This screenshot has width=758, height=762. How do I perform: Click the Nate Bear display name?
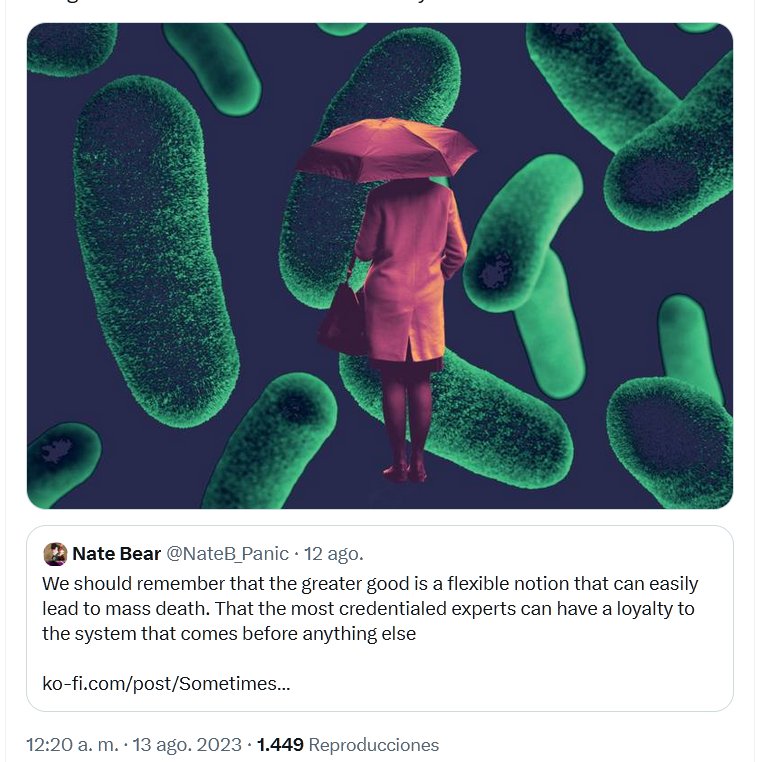tap(116, 554)
